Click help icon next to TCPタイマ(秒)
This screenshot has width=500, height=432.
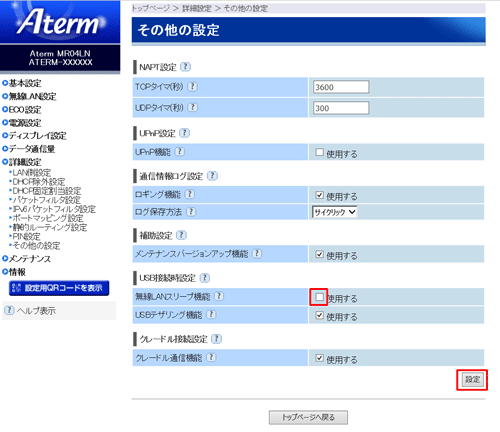(192, 87)
